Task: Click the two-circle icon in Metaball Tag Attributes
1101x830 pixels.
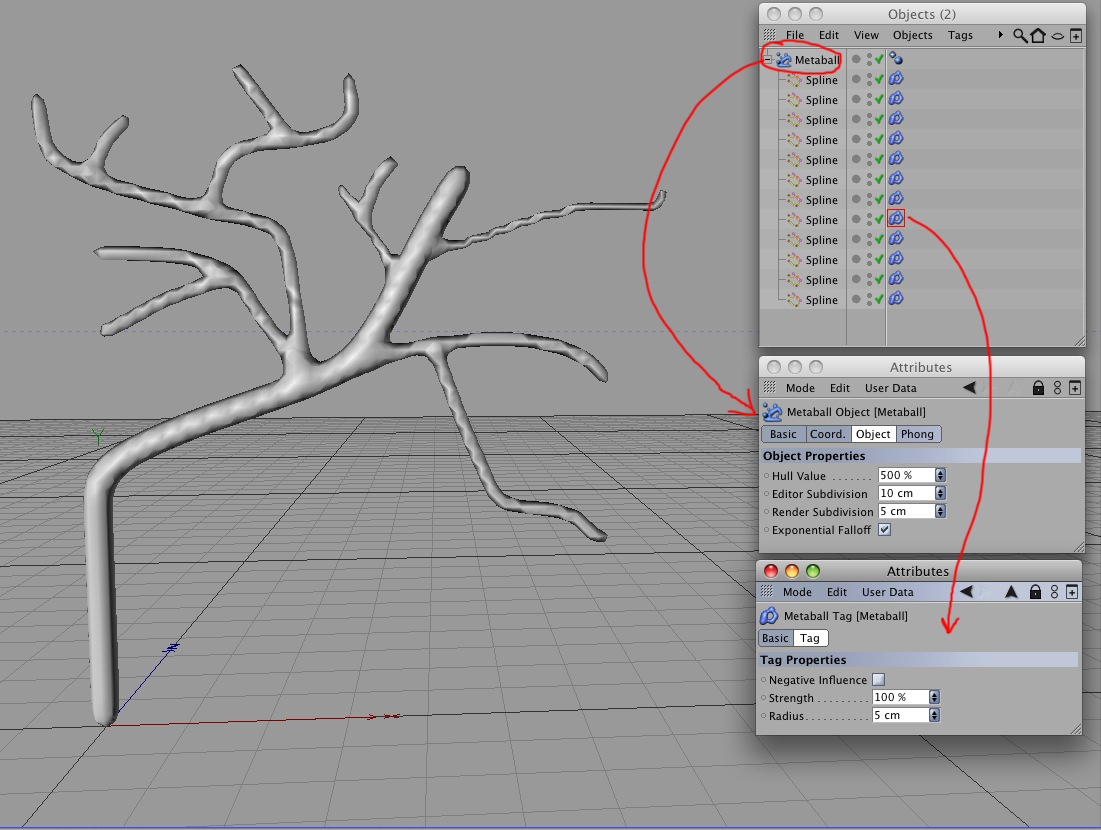Action: (1054, 592)
